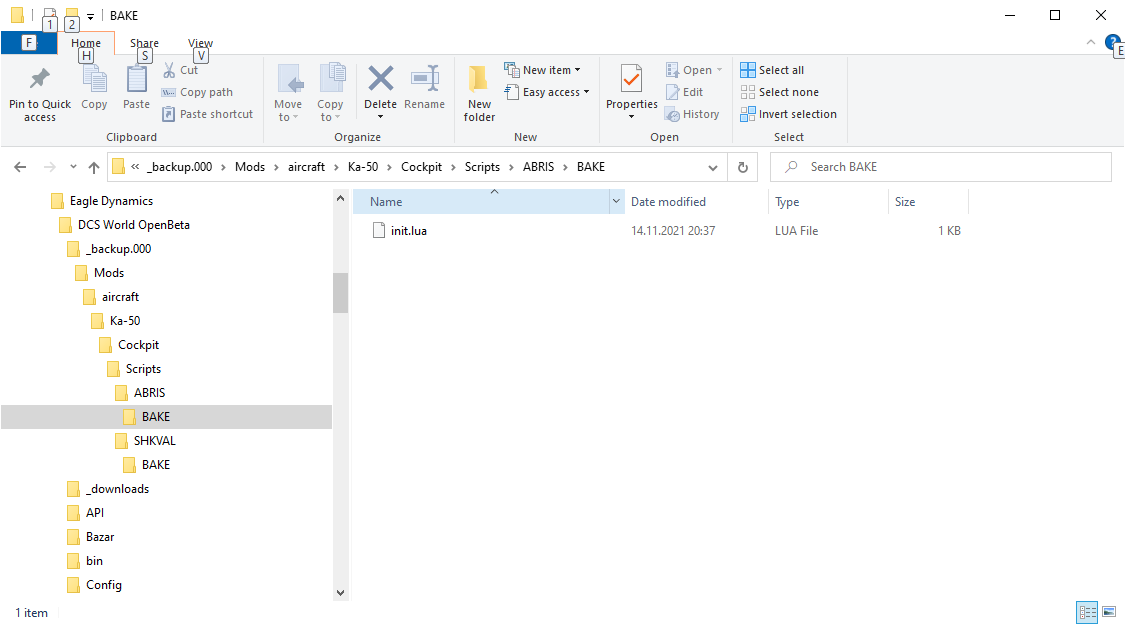Click the Rename icon in ribbon
The height and width of the screenshot is (625, 1125).
425,78
